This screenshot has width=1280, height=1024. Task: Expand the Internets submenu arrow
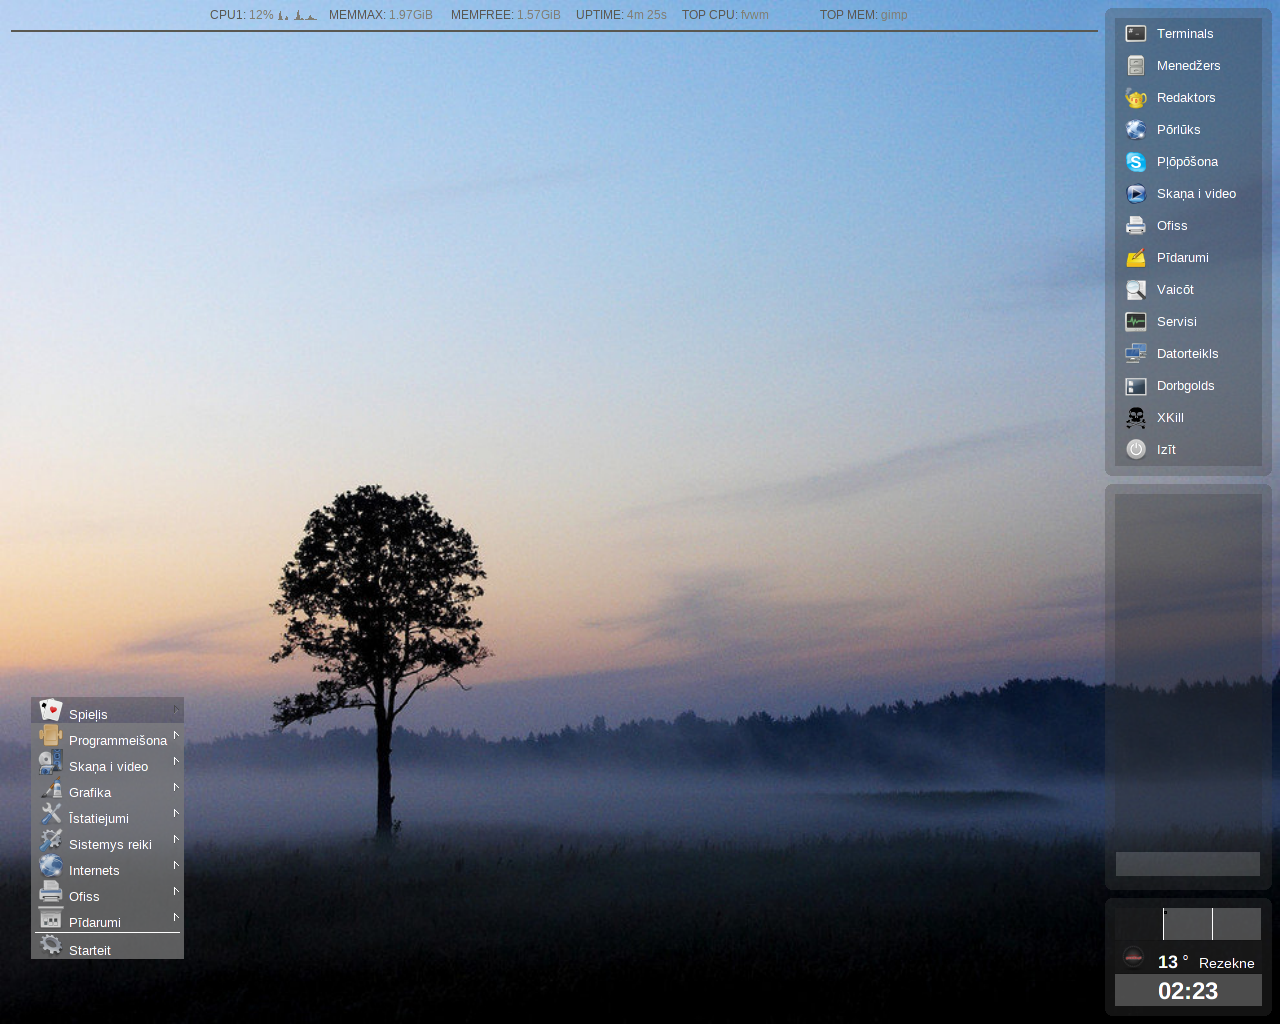point(176,865)
